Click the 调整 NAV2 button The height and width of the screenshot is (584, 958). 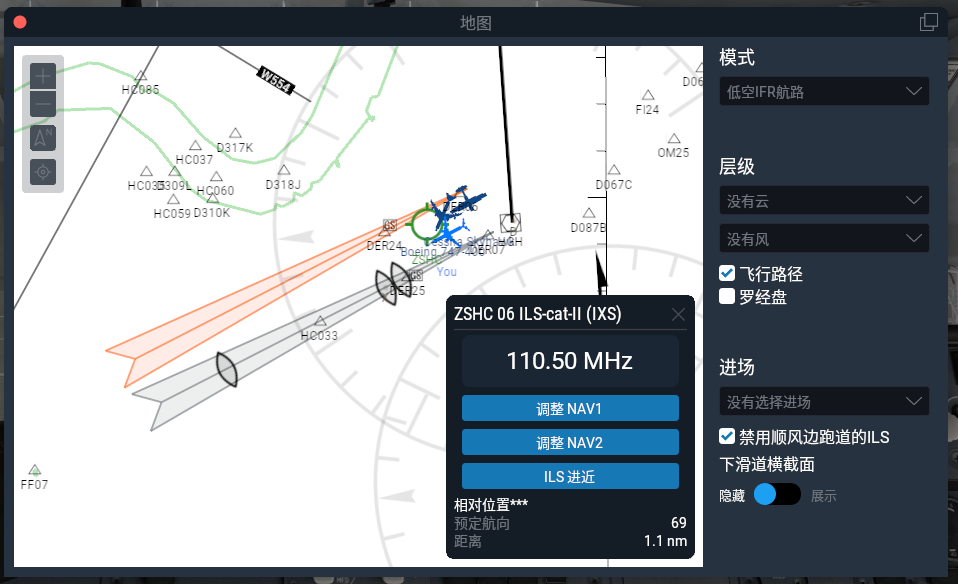570,442
